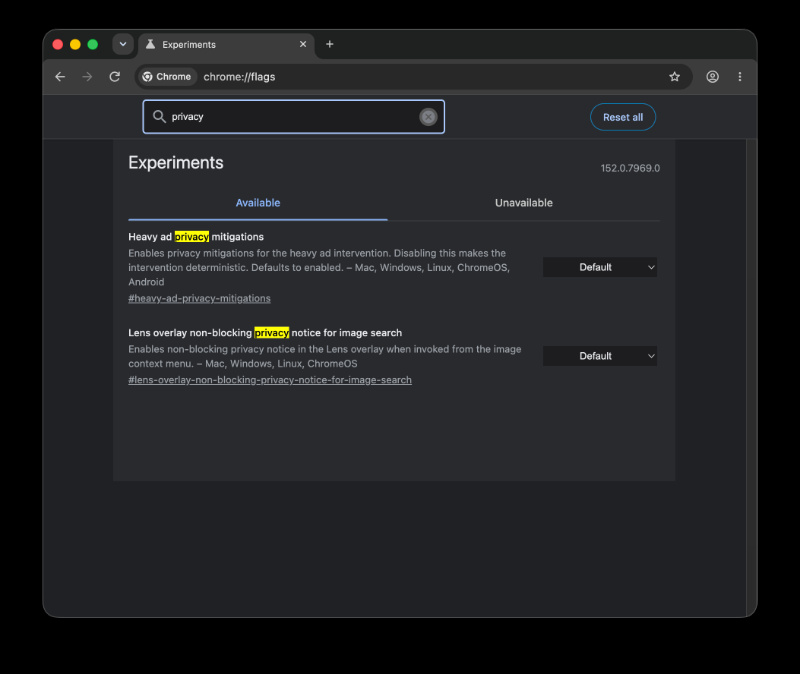This screenshot has width=800, height=674.
Task: Focus the flags search field
Action: click(293, 117)
